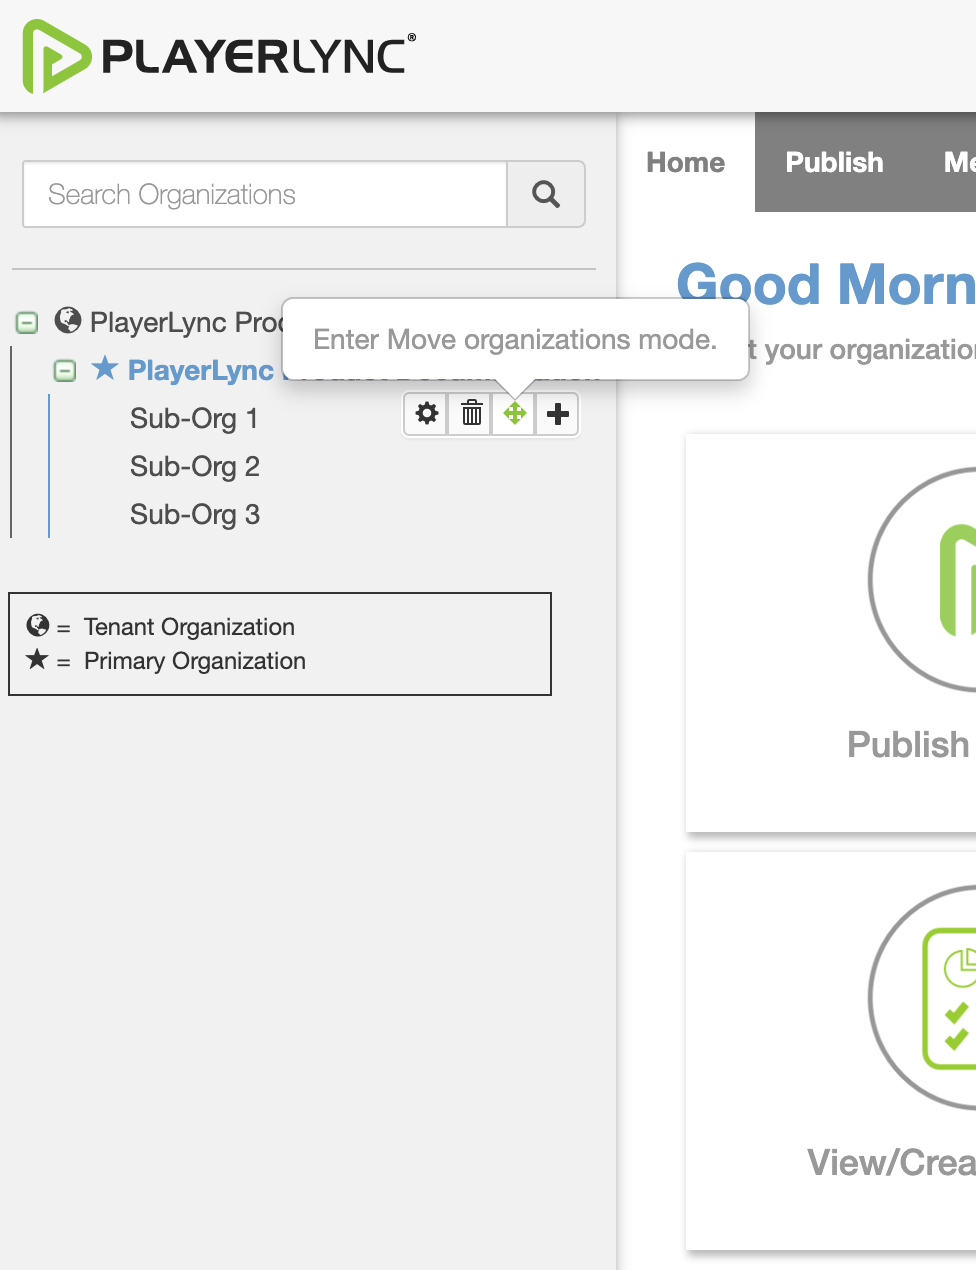Click the PlayerLync logo
The height and width of the screenshot is (1270, 976).
[x=218, y=56]
